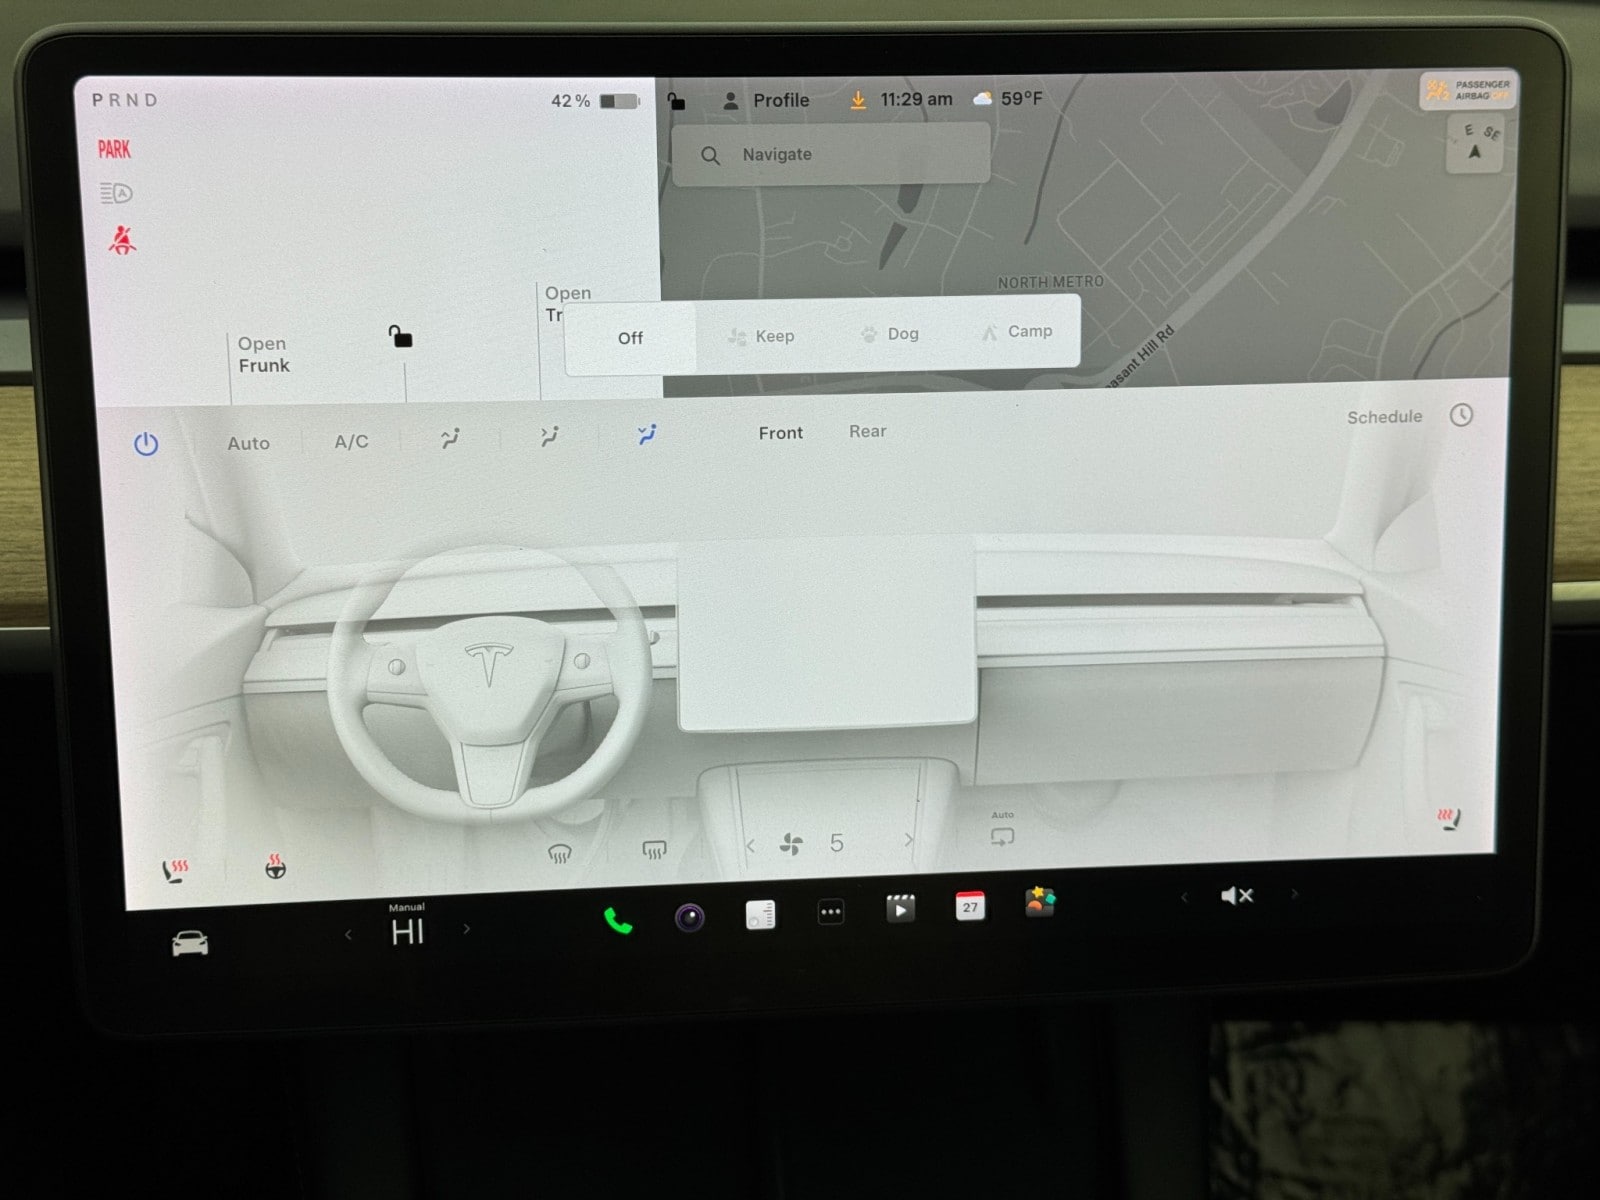The image size is (1600, 1200).
Task: Unmute using the volume speaker icon
Action: click(x=1236, y=896)
